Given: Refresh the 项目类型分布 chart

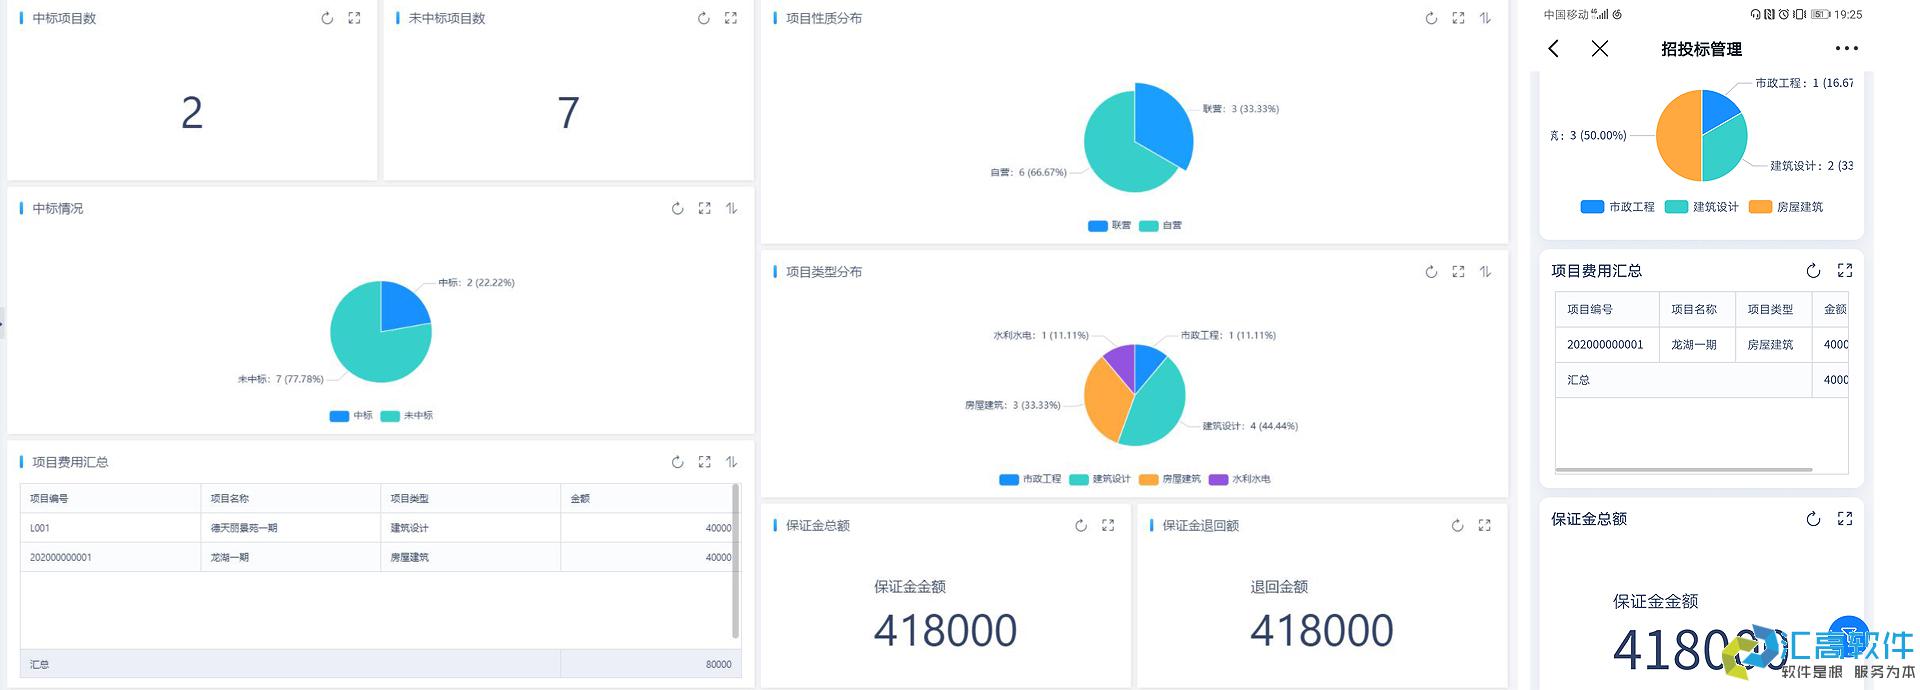Looking at the screenshot, I should (x=1431, y=272).
